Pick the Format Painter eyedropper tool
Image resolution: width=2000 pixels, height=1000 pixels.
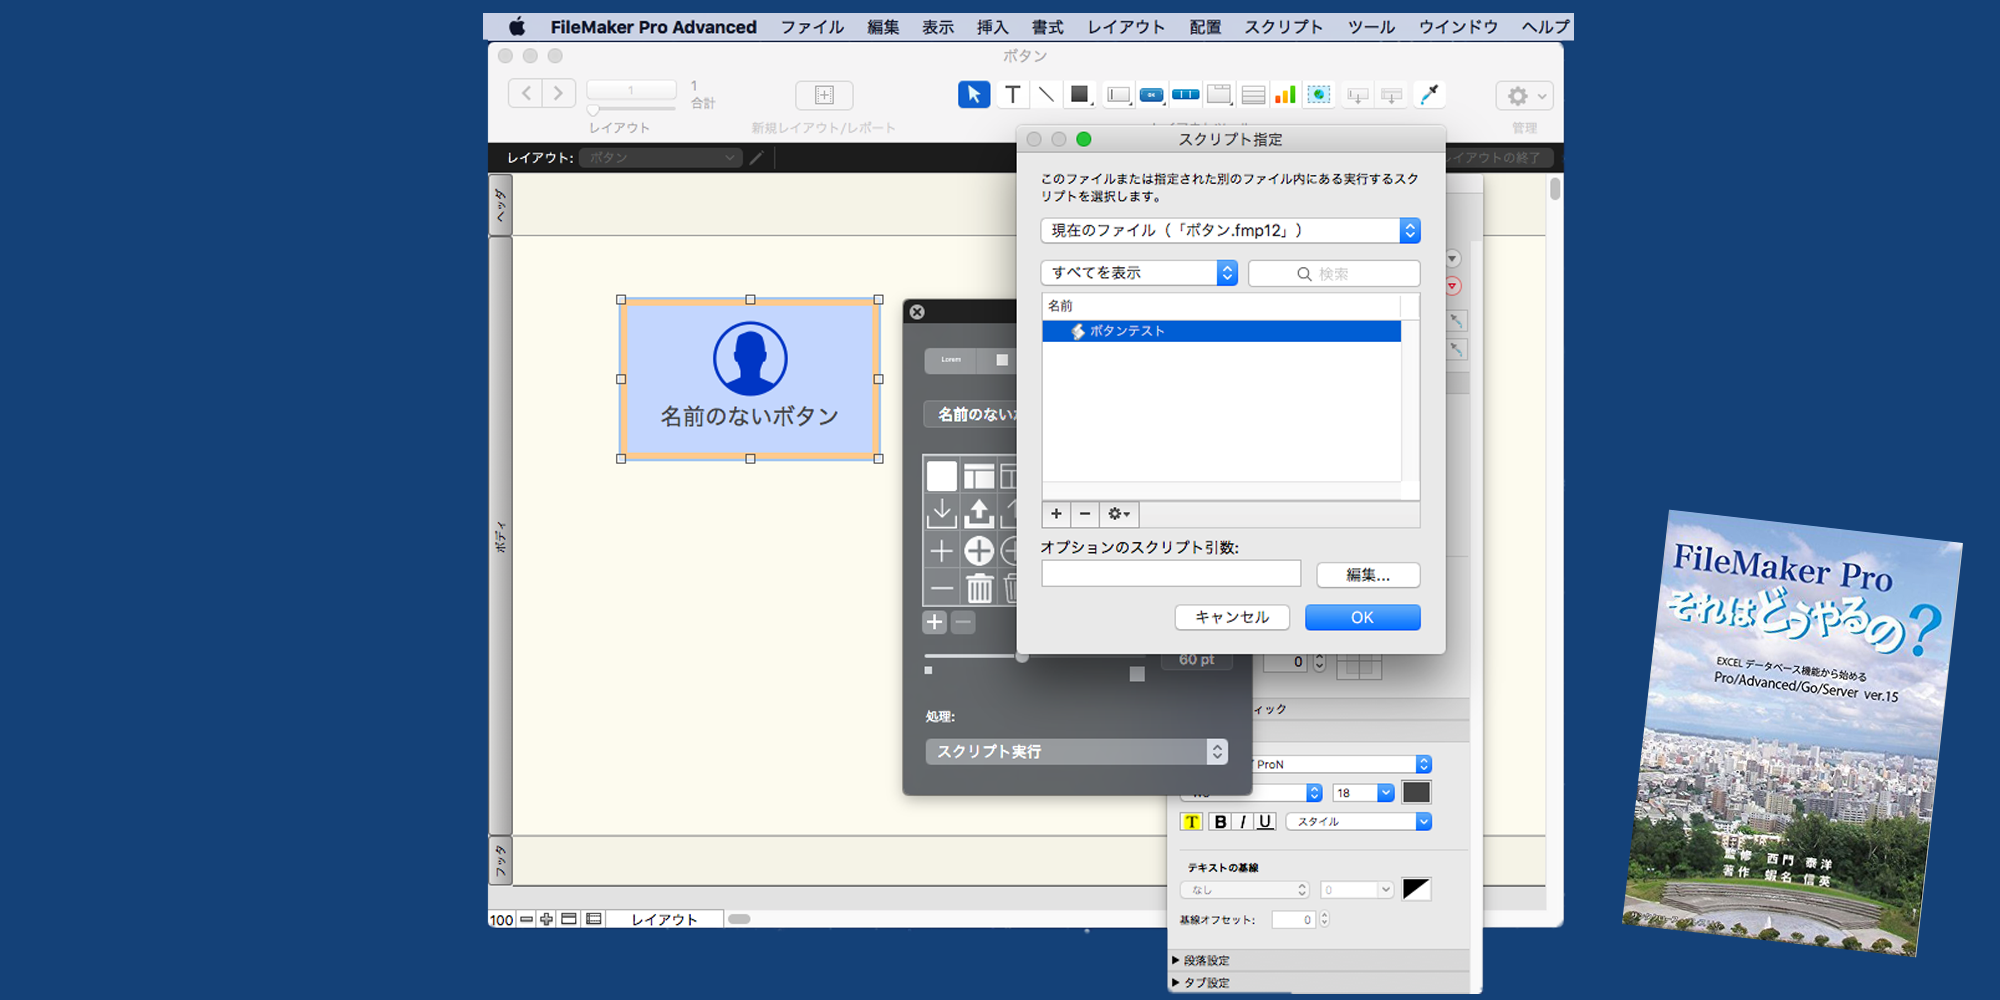coord(1430,95)
